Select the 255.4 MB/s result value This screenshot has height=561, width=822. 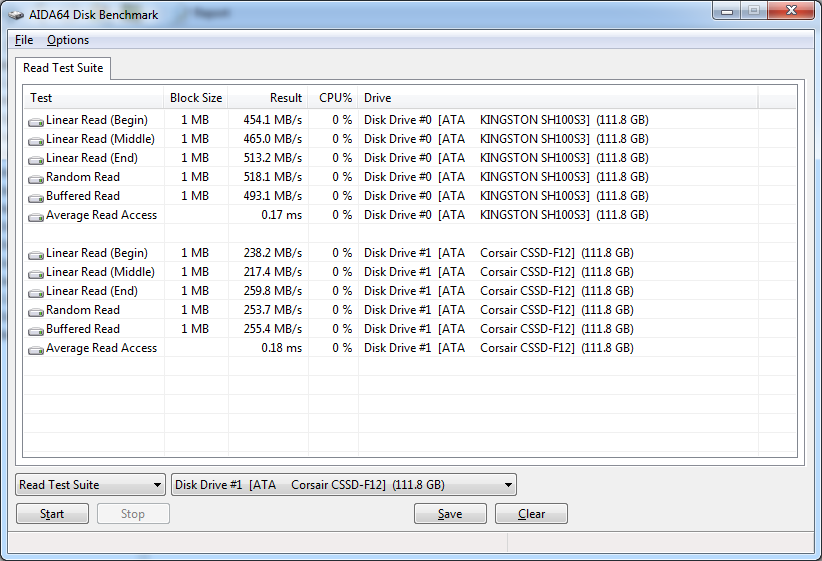point(273,329)
